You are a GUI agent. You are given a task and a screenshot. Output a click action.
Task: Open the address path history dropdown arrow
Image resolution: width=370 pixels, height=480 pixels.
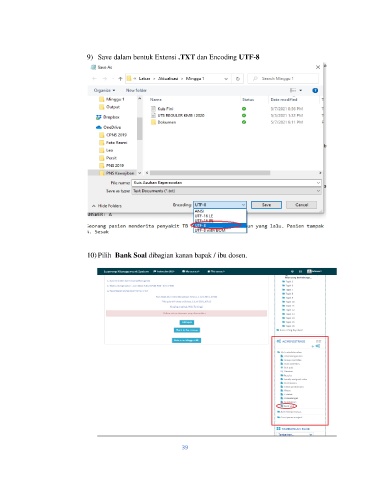tap(226, 79)
